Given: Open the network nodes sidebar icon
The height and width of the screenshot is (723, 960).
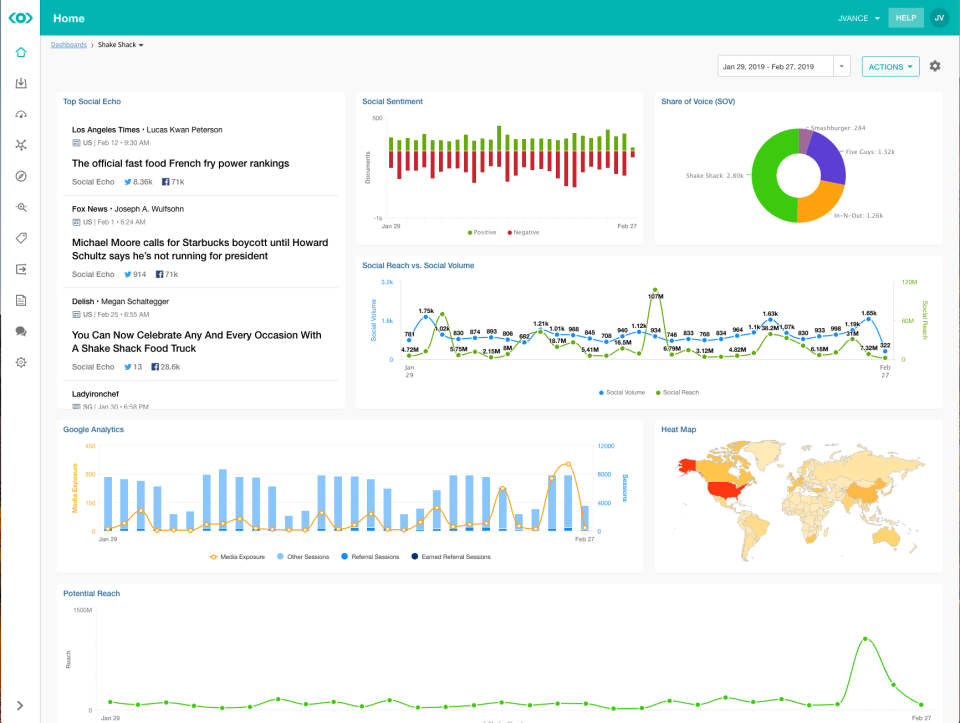Looking at the screenshot, I should click(21, 145).
